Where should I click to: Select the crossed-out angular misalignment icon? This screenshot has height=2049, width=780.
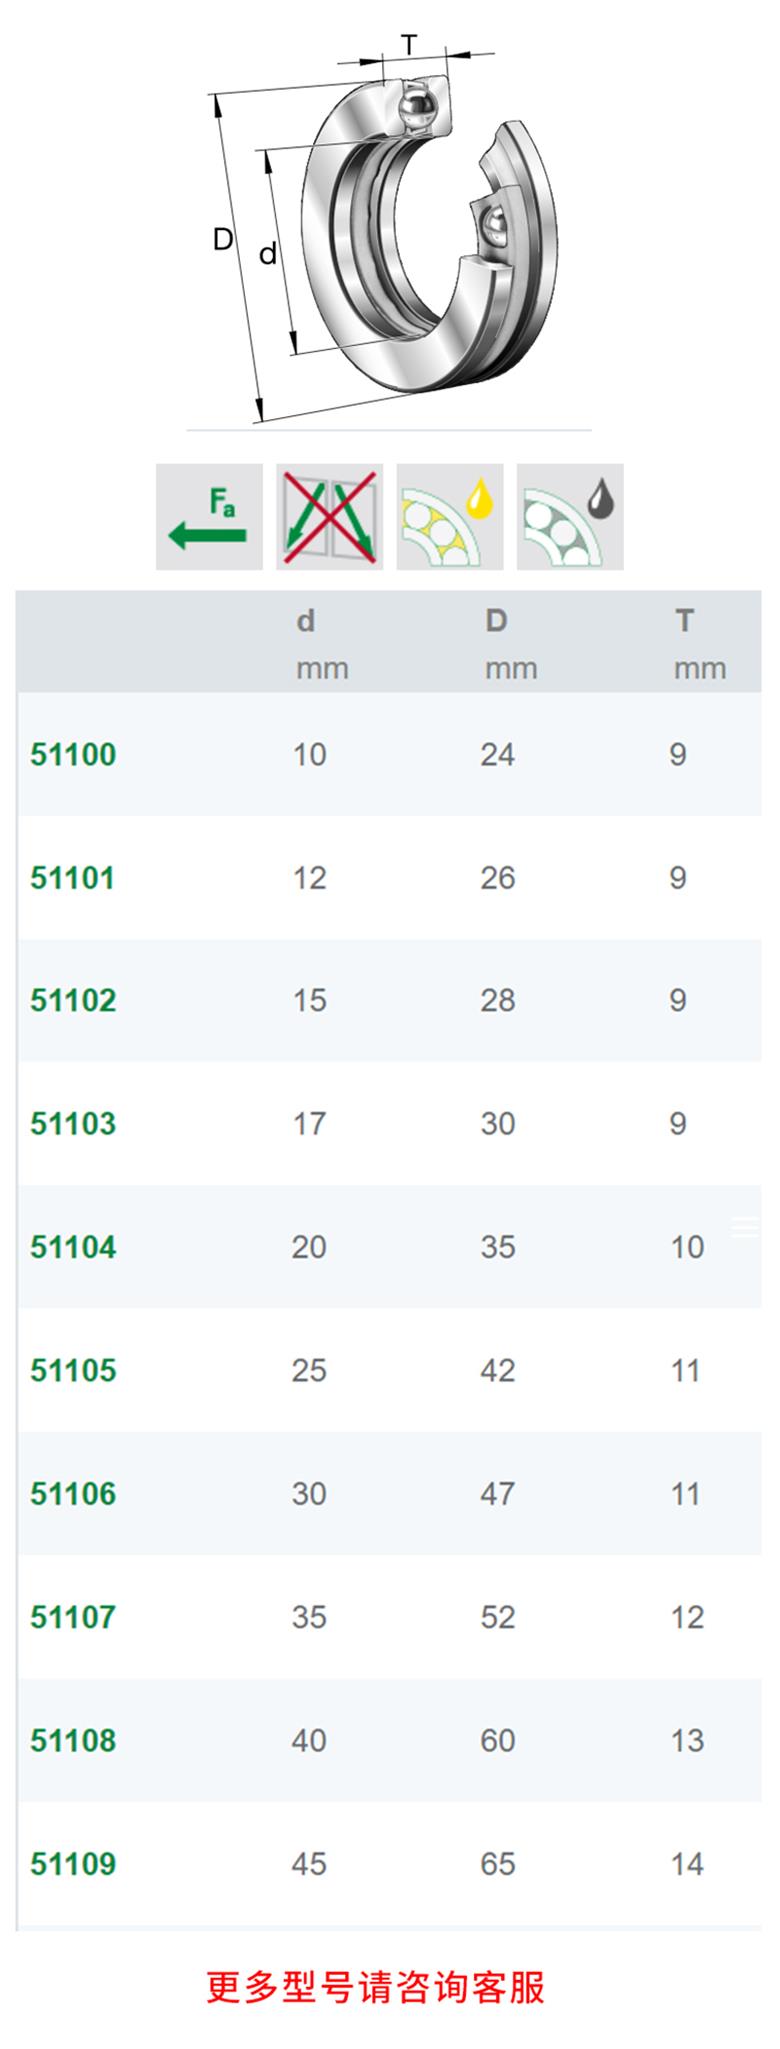(329, 517)
